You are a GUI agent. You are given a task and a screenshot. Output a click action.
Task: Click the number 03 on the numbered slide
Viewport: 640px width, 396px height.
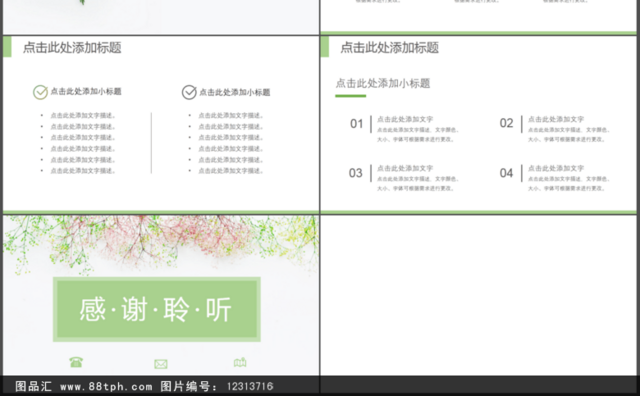(x=356, y=173)
